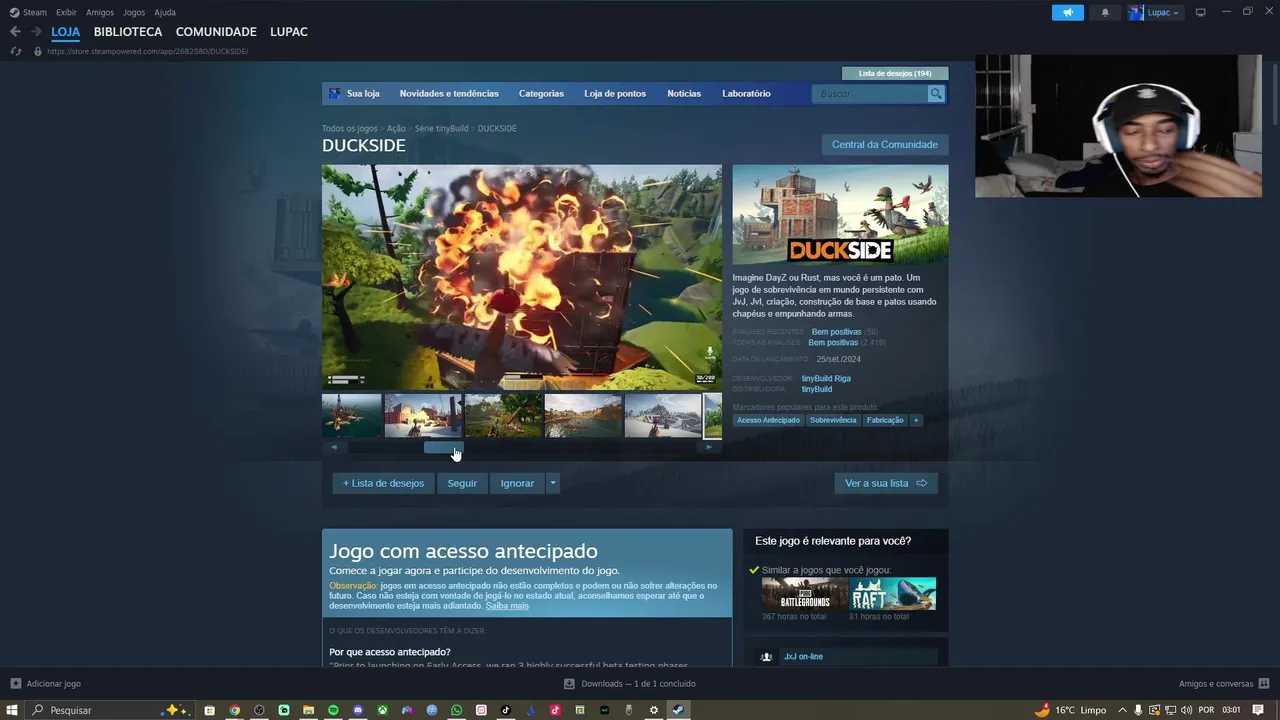1280x720 pixels.
Task: Open Amigos e conversas
Action: [1223, 684]
